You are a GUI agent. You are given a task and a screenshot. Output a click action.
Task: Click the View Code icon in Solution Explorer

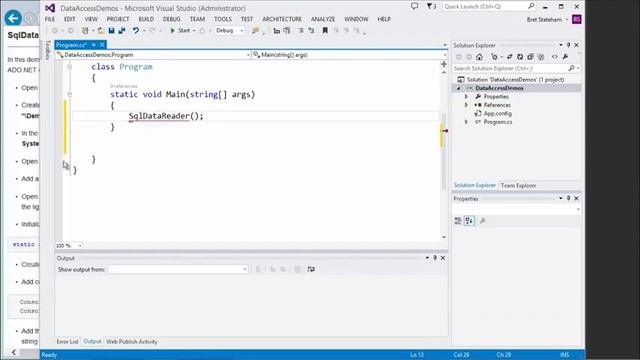coord(554,57)
